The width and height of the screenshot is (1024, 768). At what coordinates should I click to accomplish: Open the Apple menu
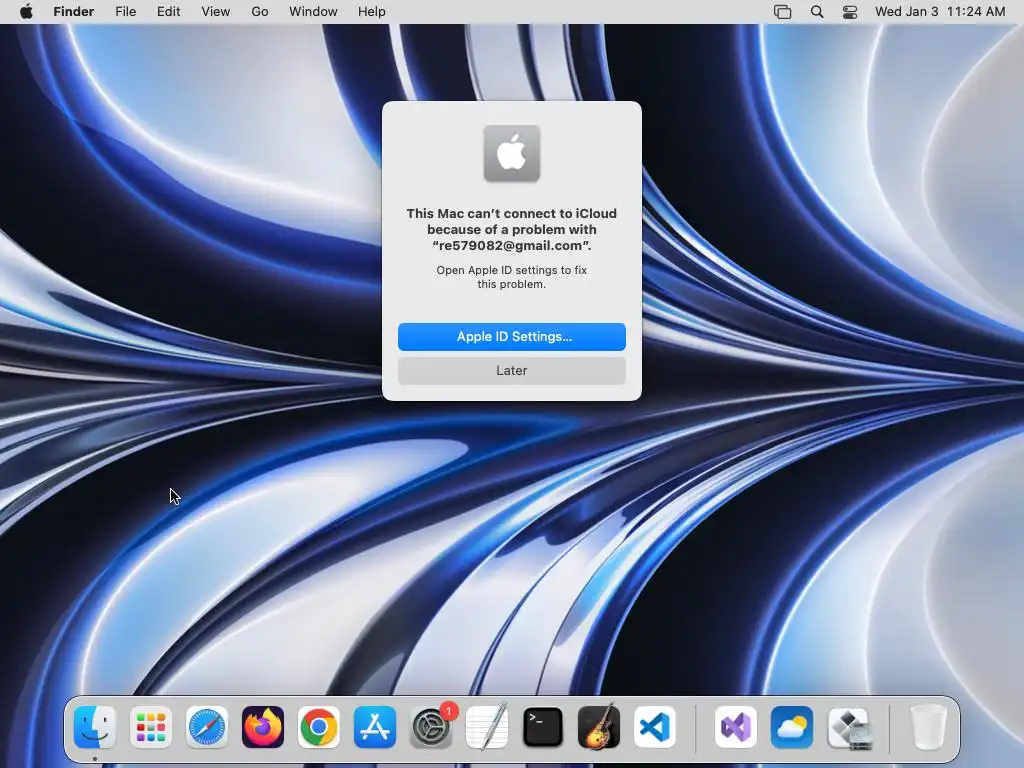pos(26,11)
